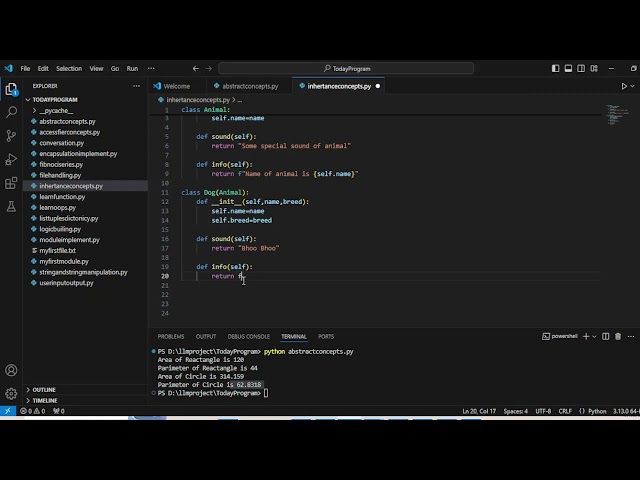Screen dimensions: 640x480
Task: Open the title bar overflow menu ellipsis
Action: tap(151, 69)
